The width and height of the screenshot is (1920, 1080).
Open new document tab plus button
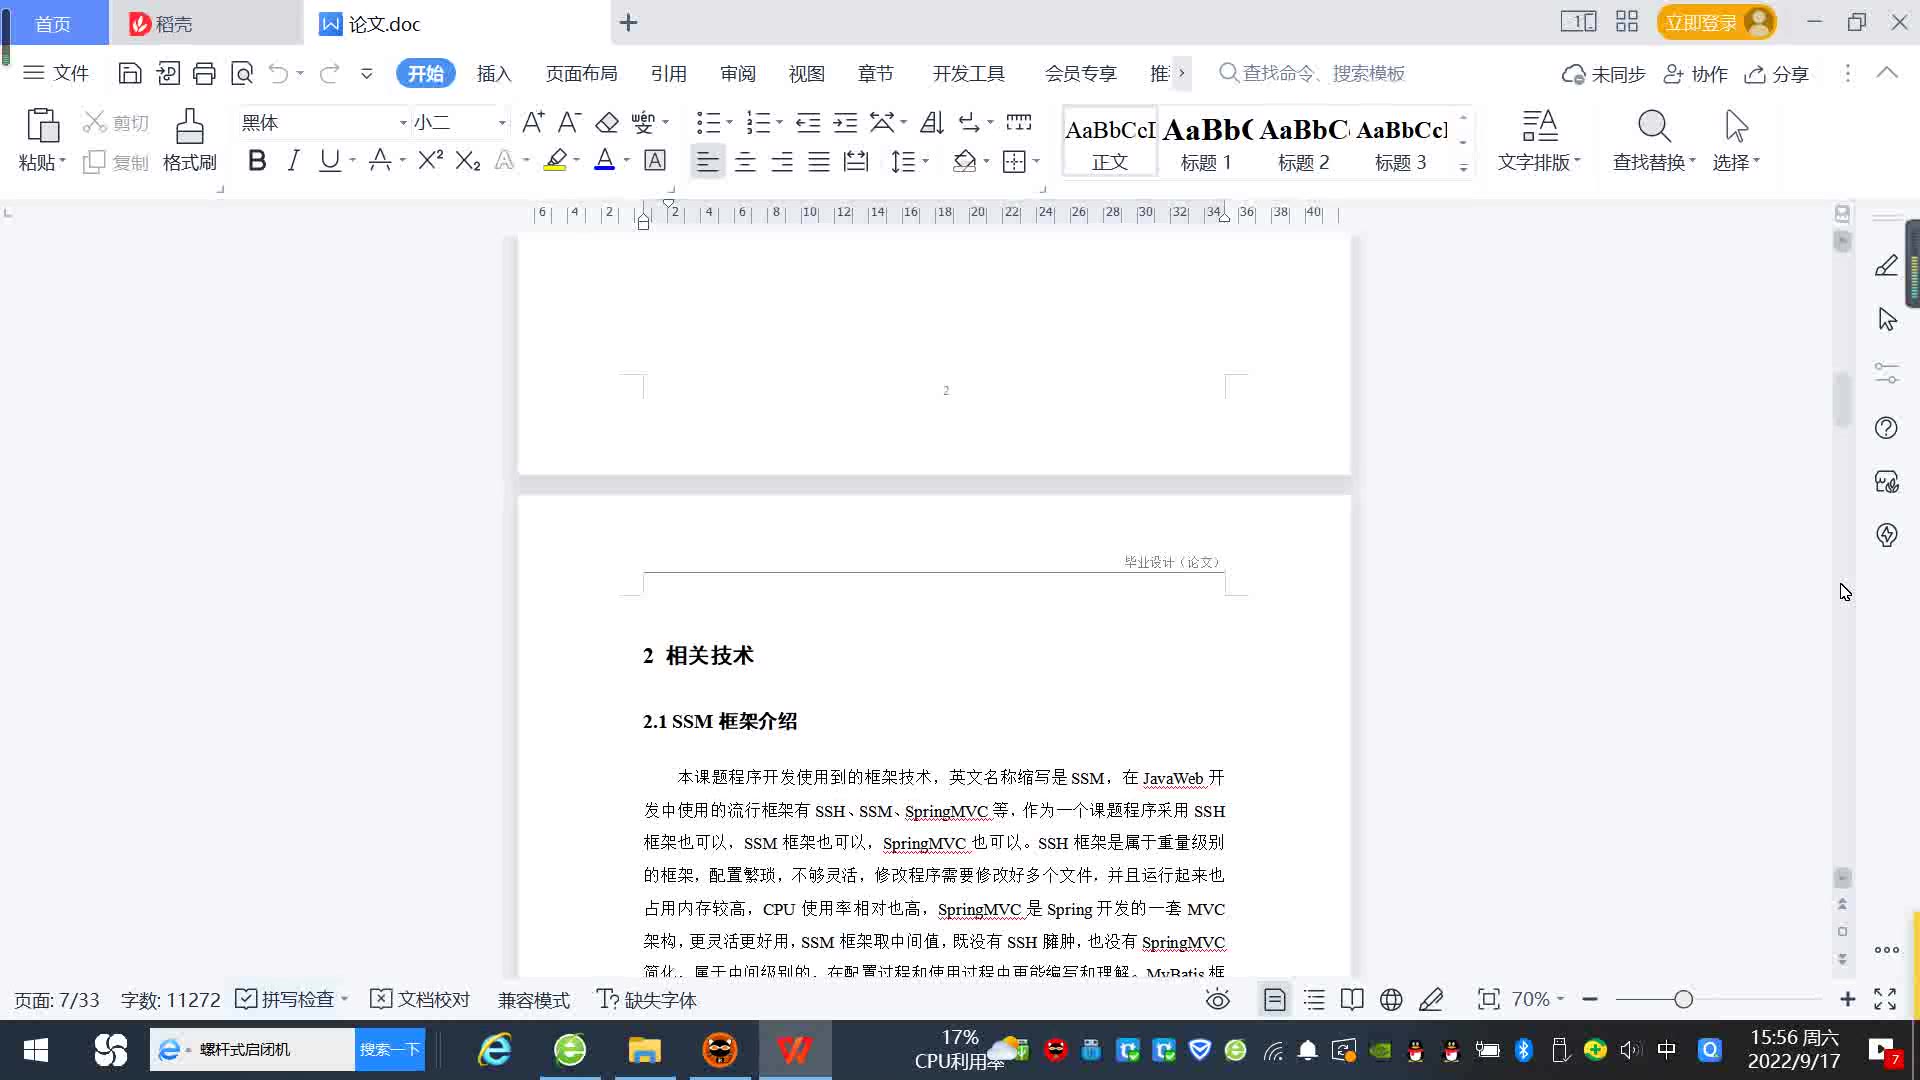[628, 22]
